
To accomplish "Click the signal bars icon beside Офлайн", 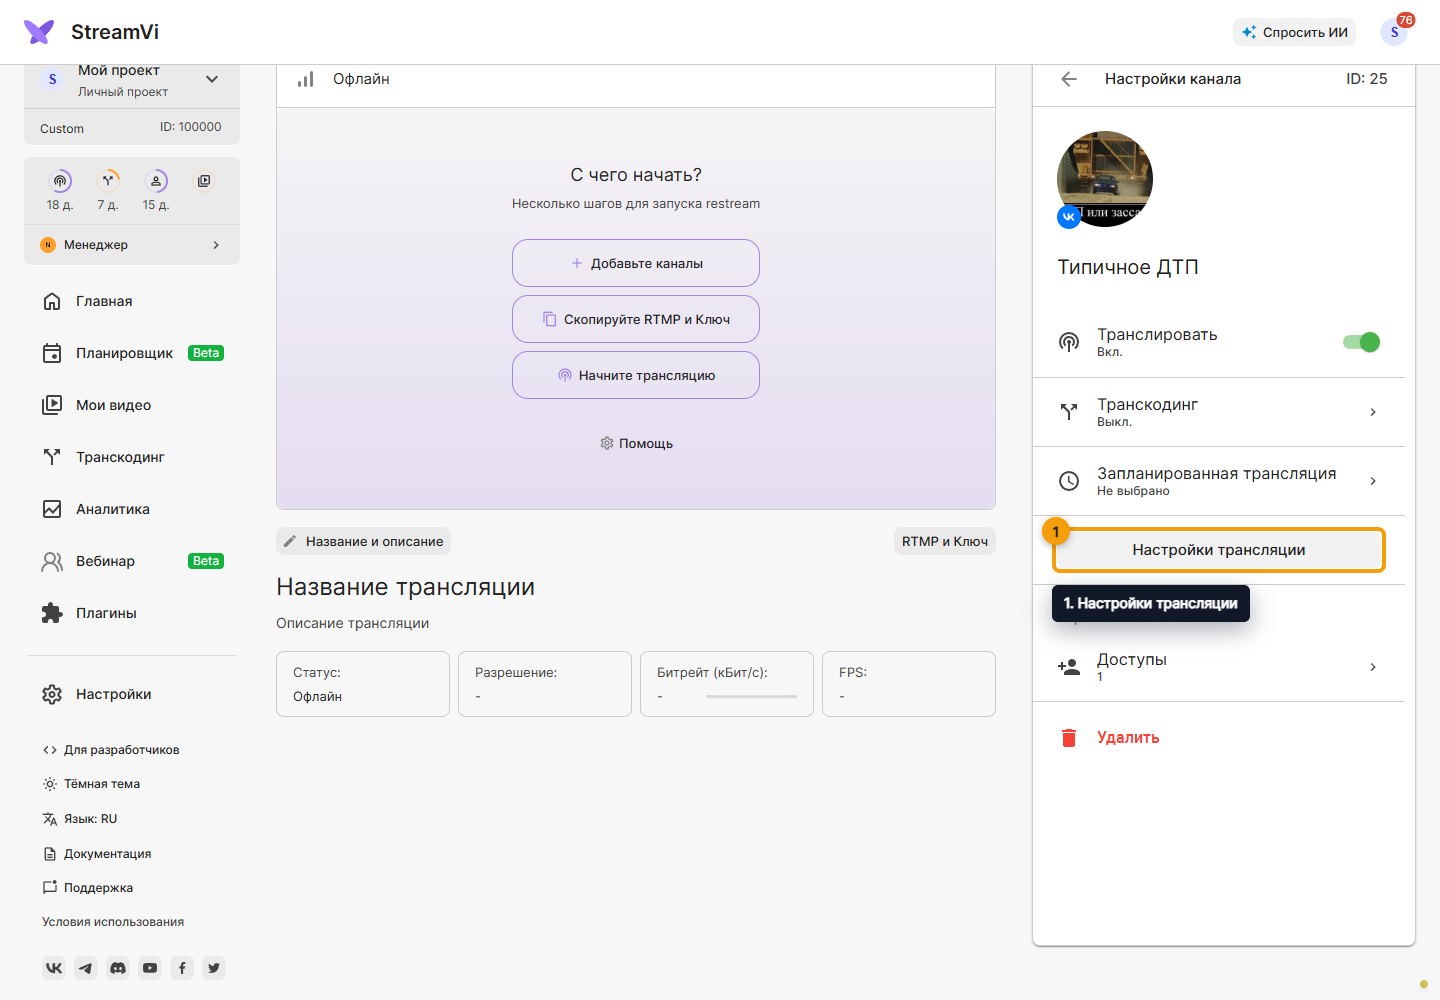I will point(306,79).
